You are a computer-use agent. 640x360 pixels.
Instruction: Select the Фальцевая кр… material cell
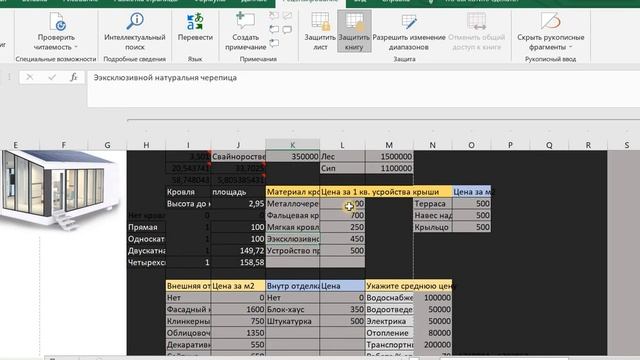point(293,216)
